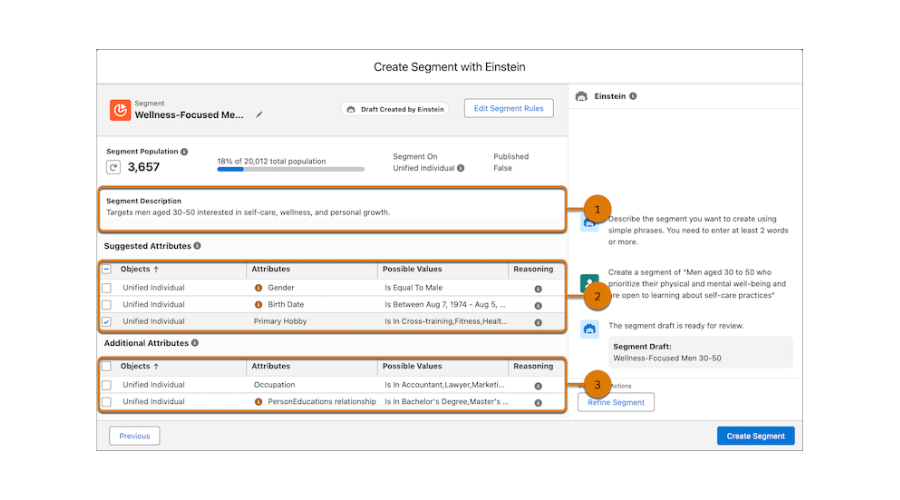Image resolution: width=900 pixels, height=500 pixels.
Task: Click Primary Hobby attribute cell
Action: coord(280,321)
